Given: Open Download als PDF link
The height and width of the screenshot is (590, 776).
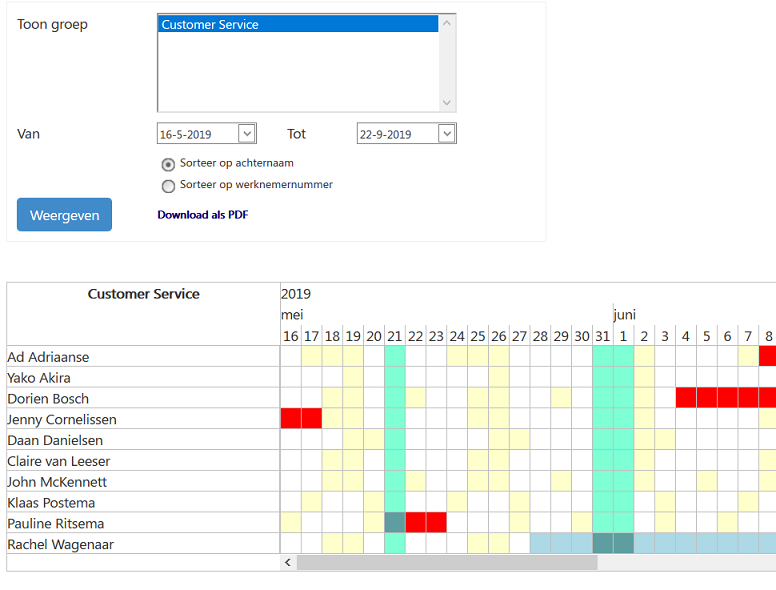Looking at the screenshot, I should click(203, 215).
